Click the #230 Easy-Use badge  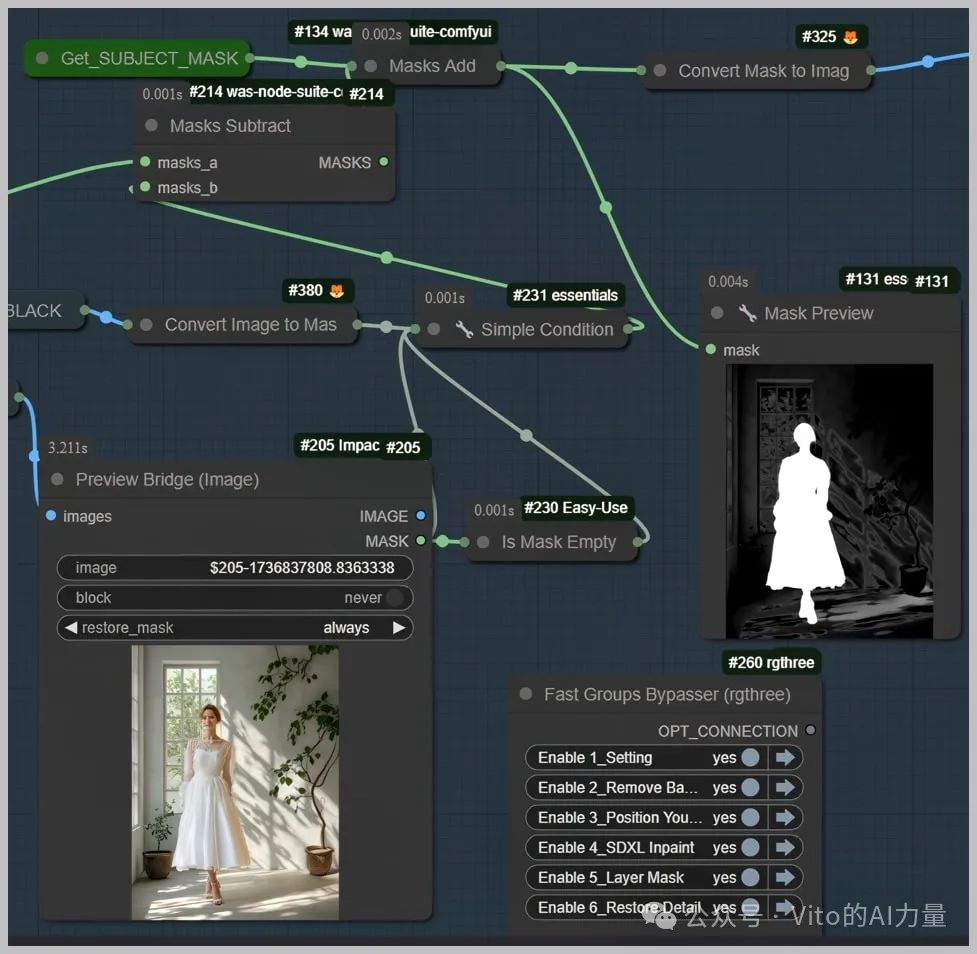pos(576,508)
